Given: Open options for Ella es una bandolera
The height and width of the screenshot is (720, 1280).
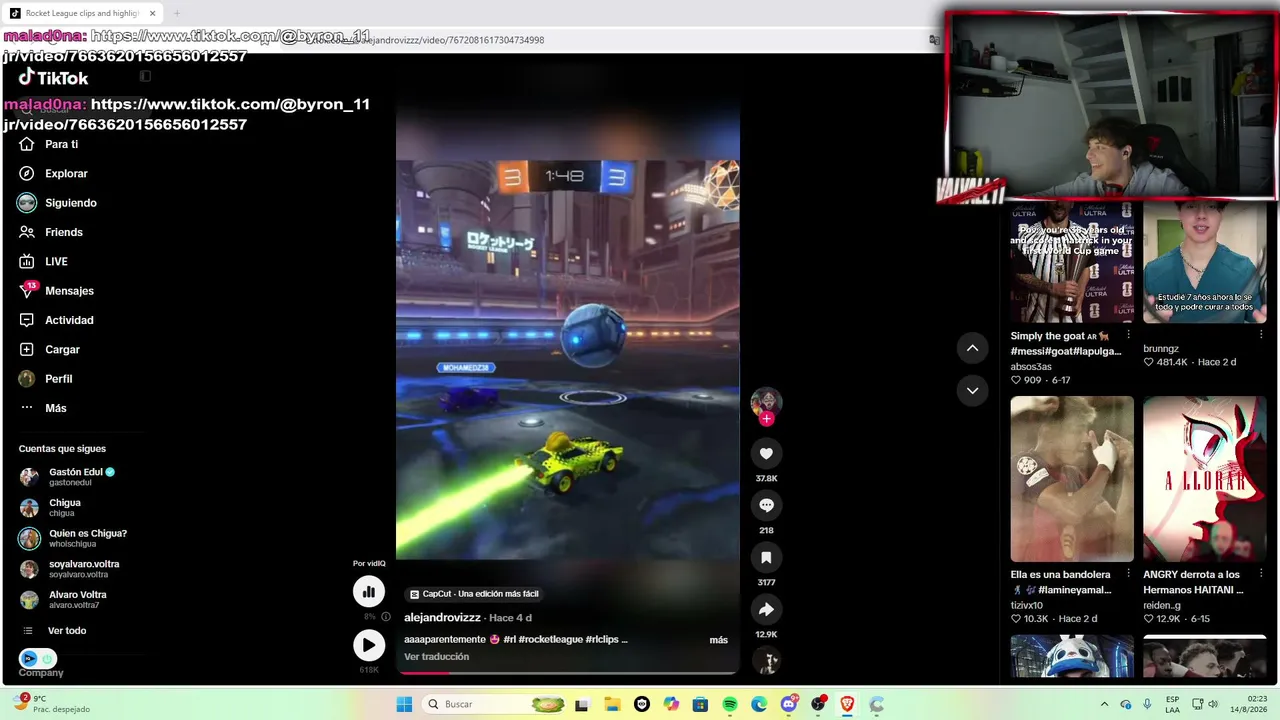Looking at the screenshot, I should click(x=1129, y=574).
